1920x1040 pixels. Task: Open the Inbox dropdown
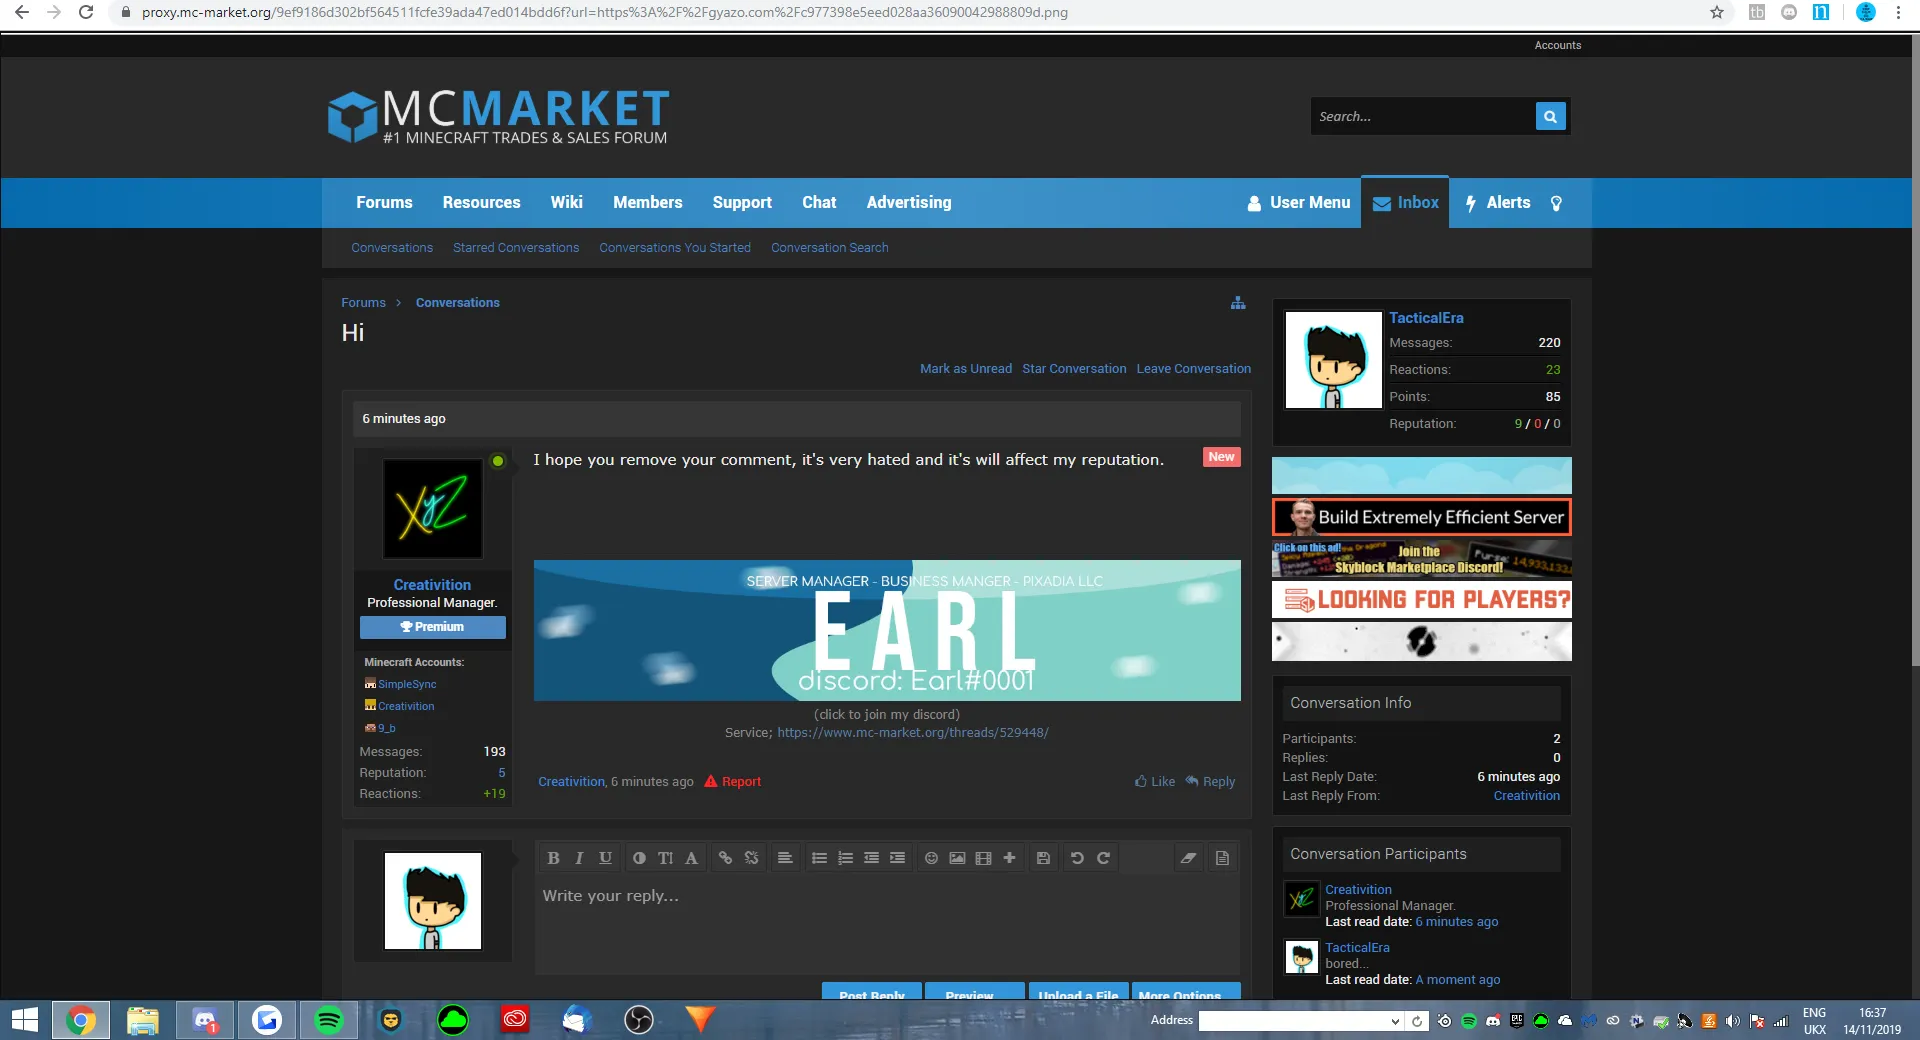pos(1405,203)
